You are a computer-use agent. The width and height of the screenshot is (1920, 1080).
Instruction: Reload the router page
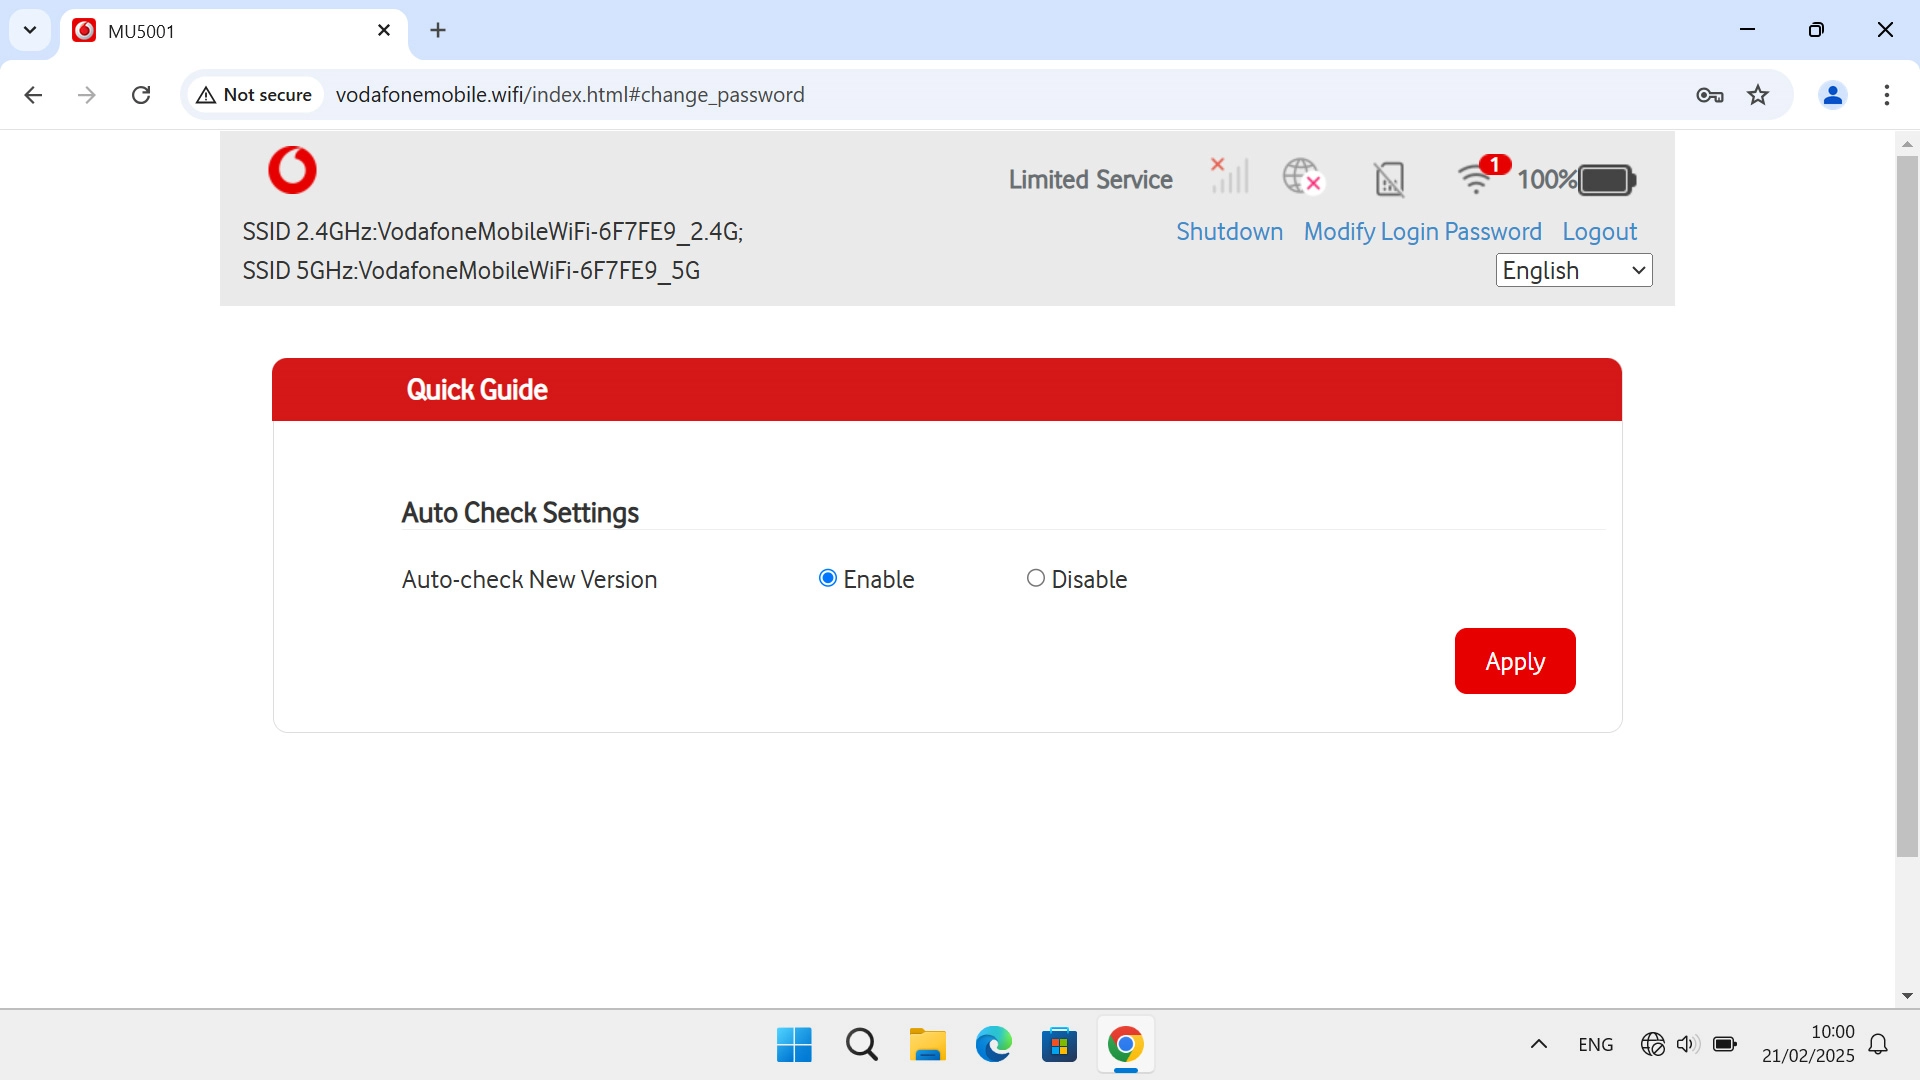[x=141, y=95]
